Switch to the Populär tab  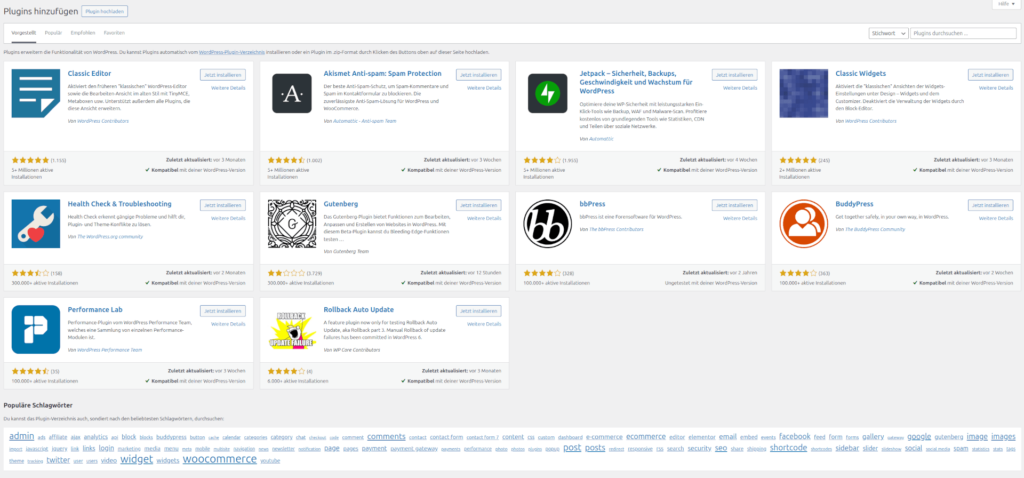tap(54, 33)
